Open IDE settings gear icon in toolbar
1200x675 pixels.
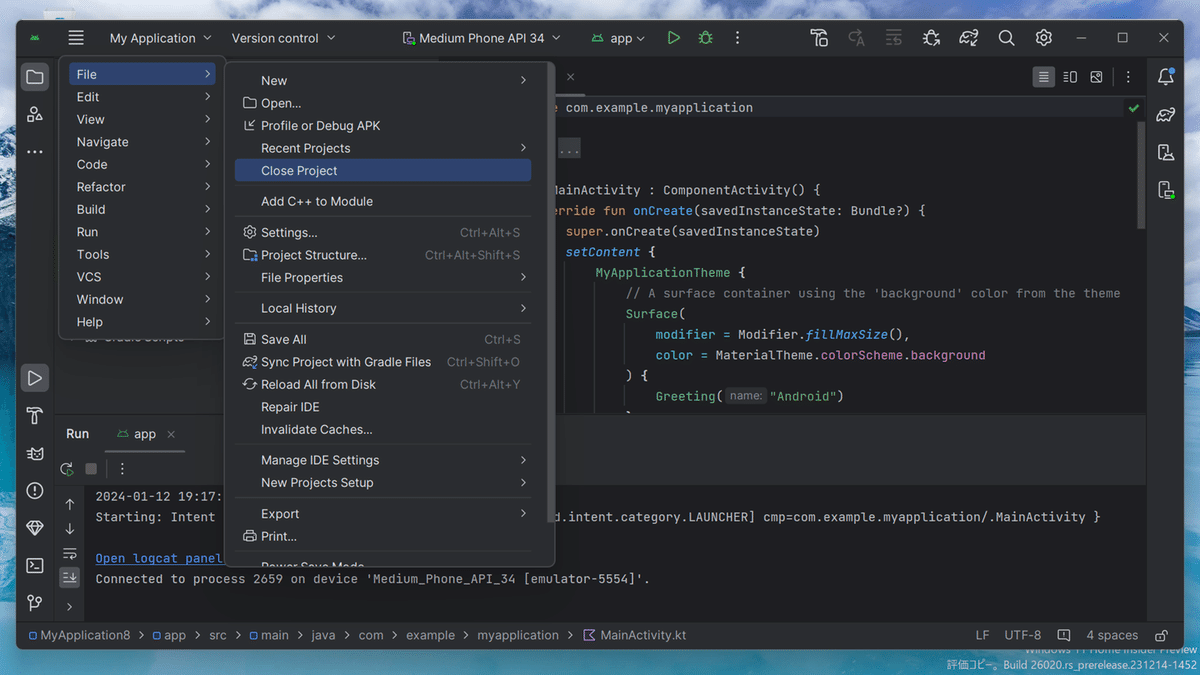(1044, 38)
